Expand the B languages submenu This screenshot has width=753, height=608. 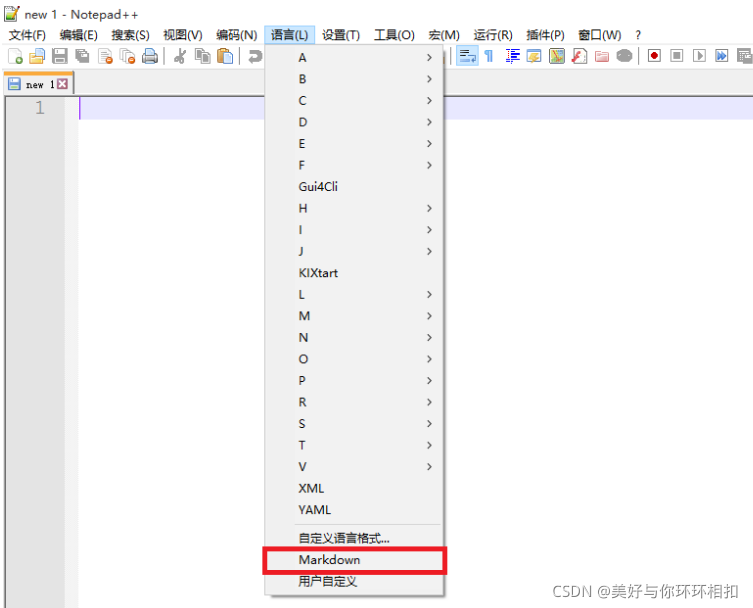(354, 79)
